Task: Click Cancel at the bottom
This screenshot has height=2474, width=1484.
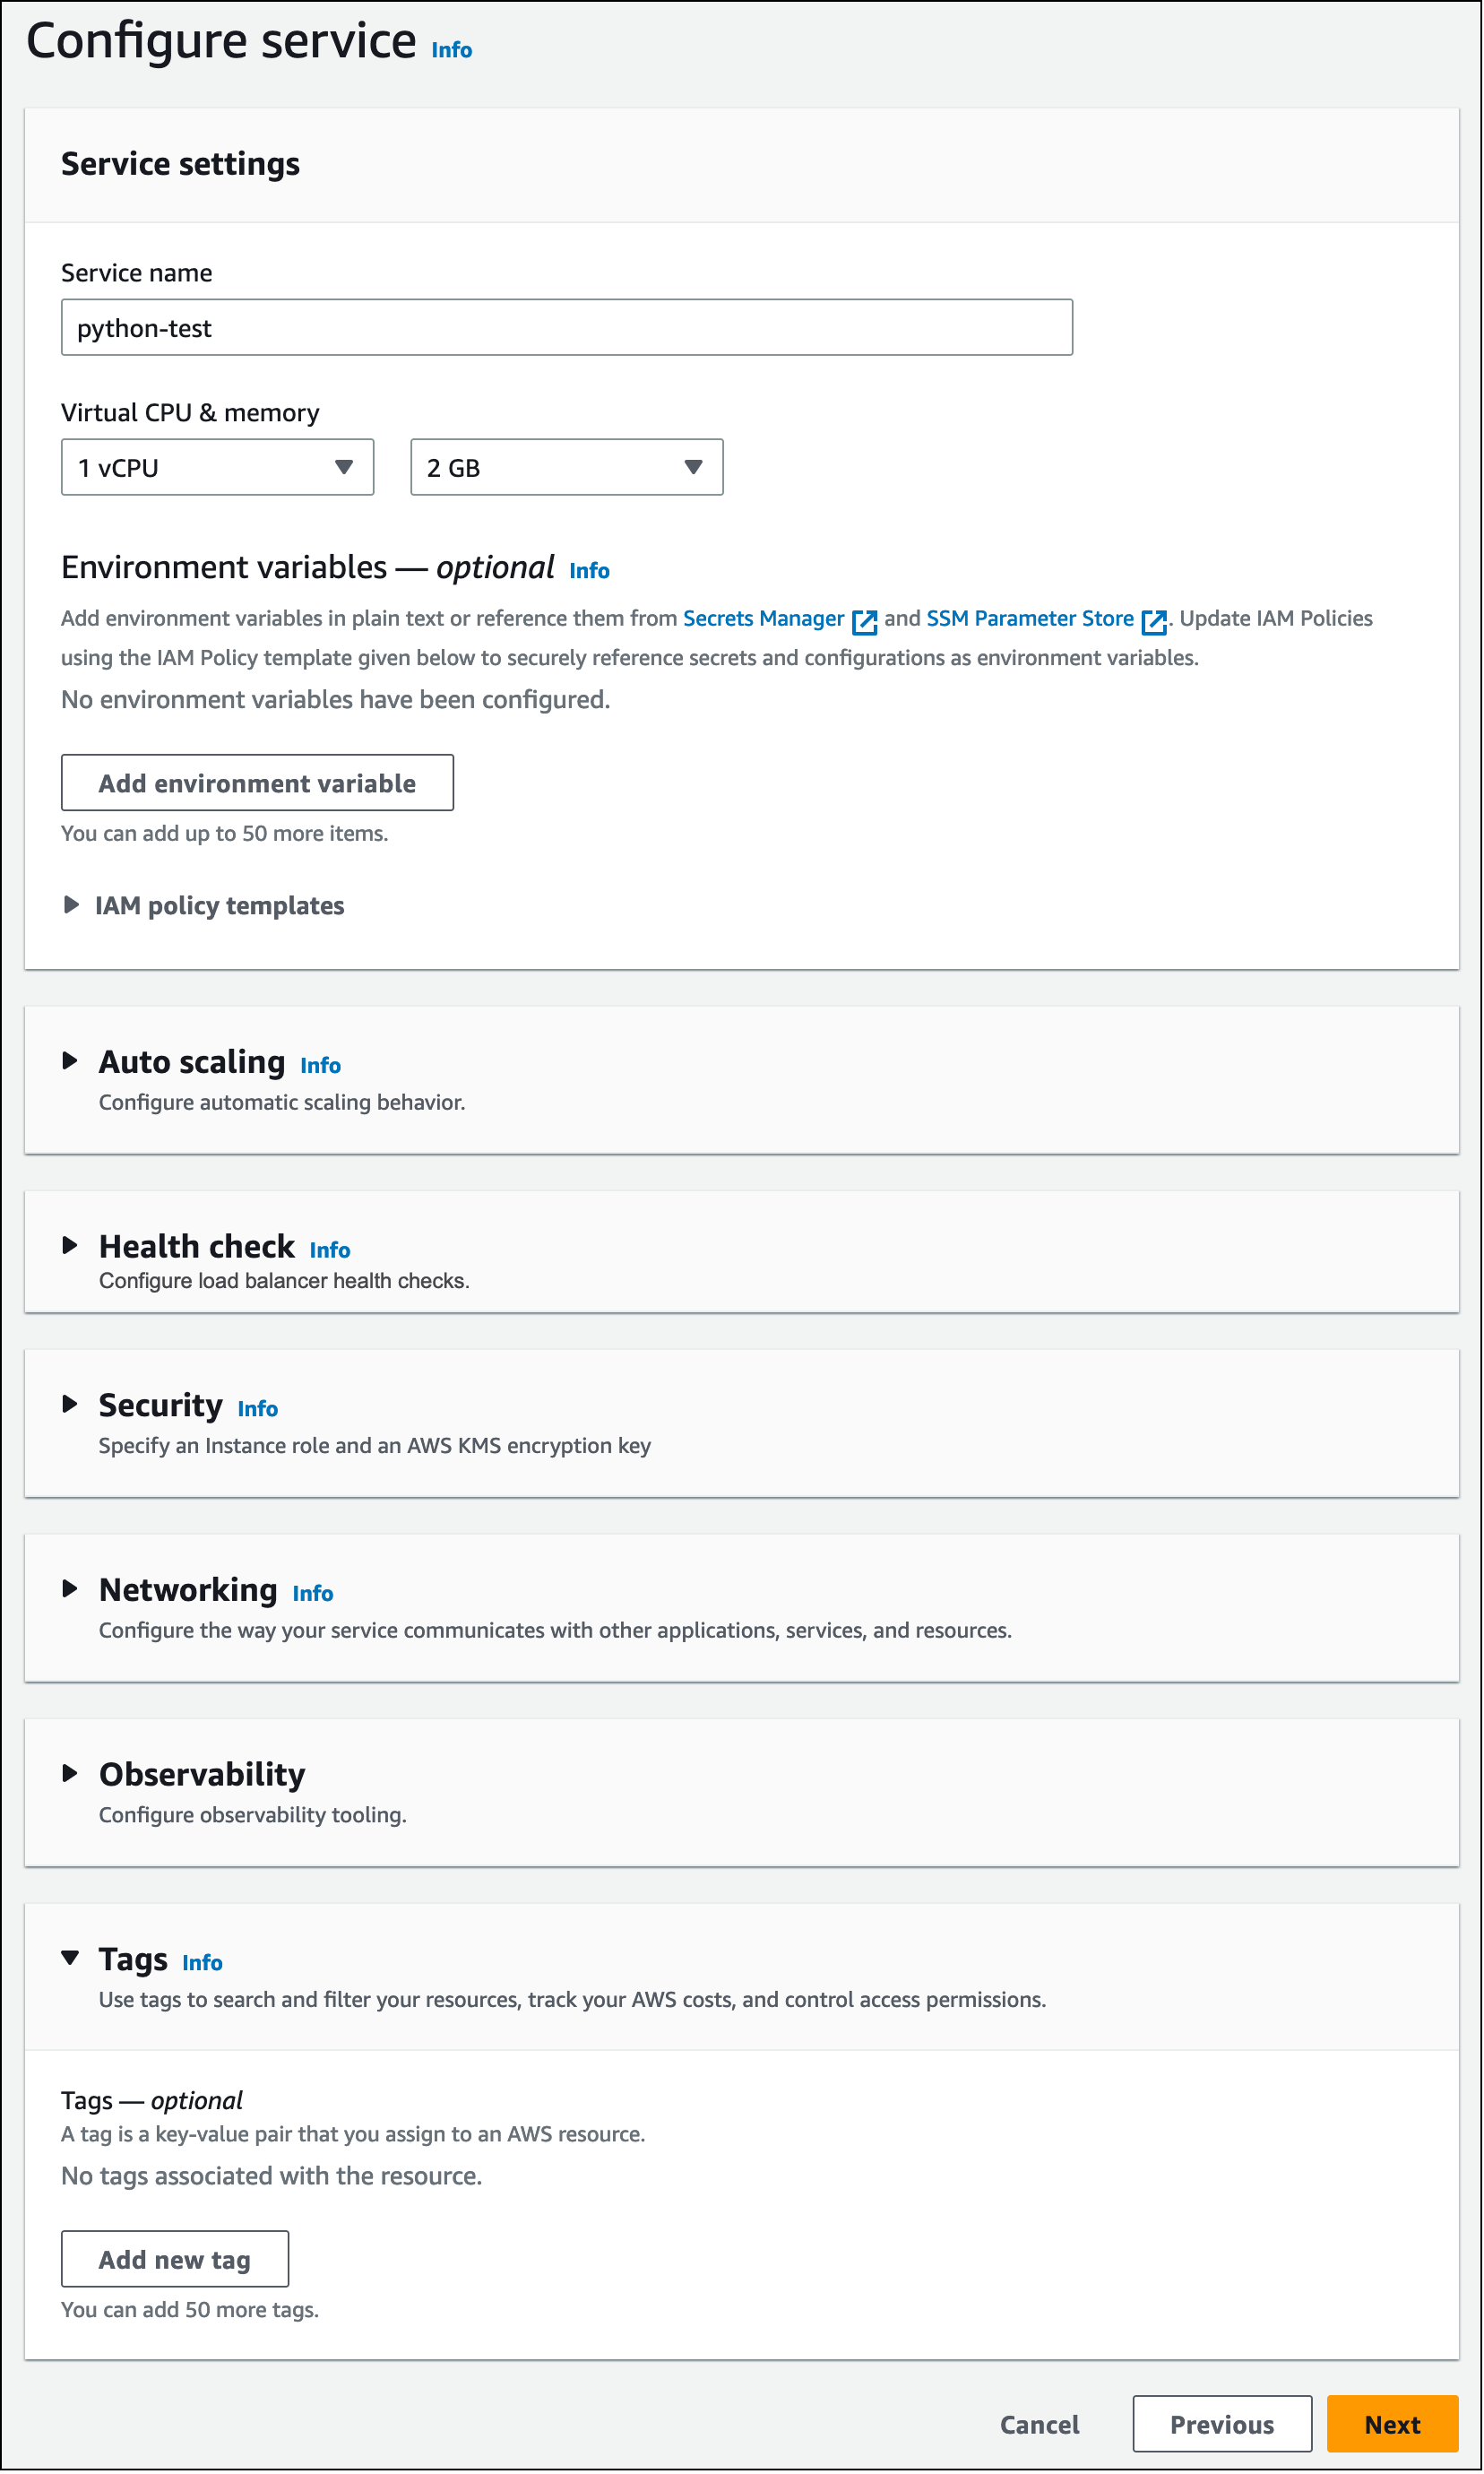Action: [1039, 2424]
